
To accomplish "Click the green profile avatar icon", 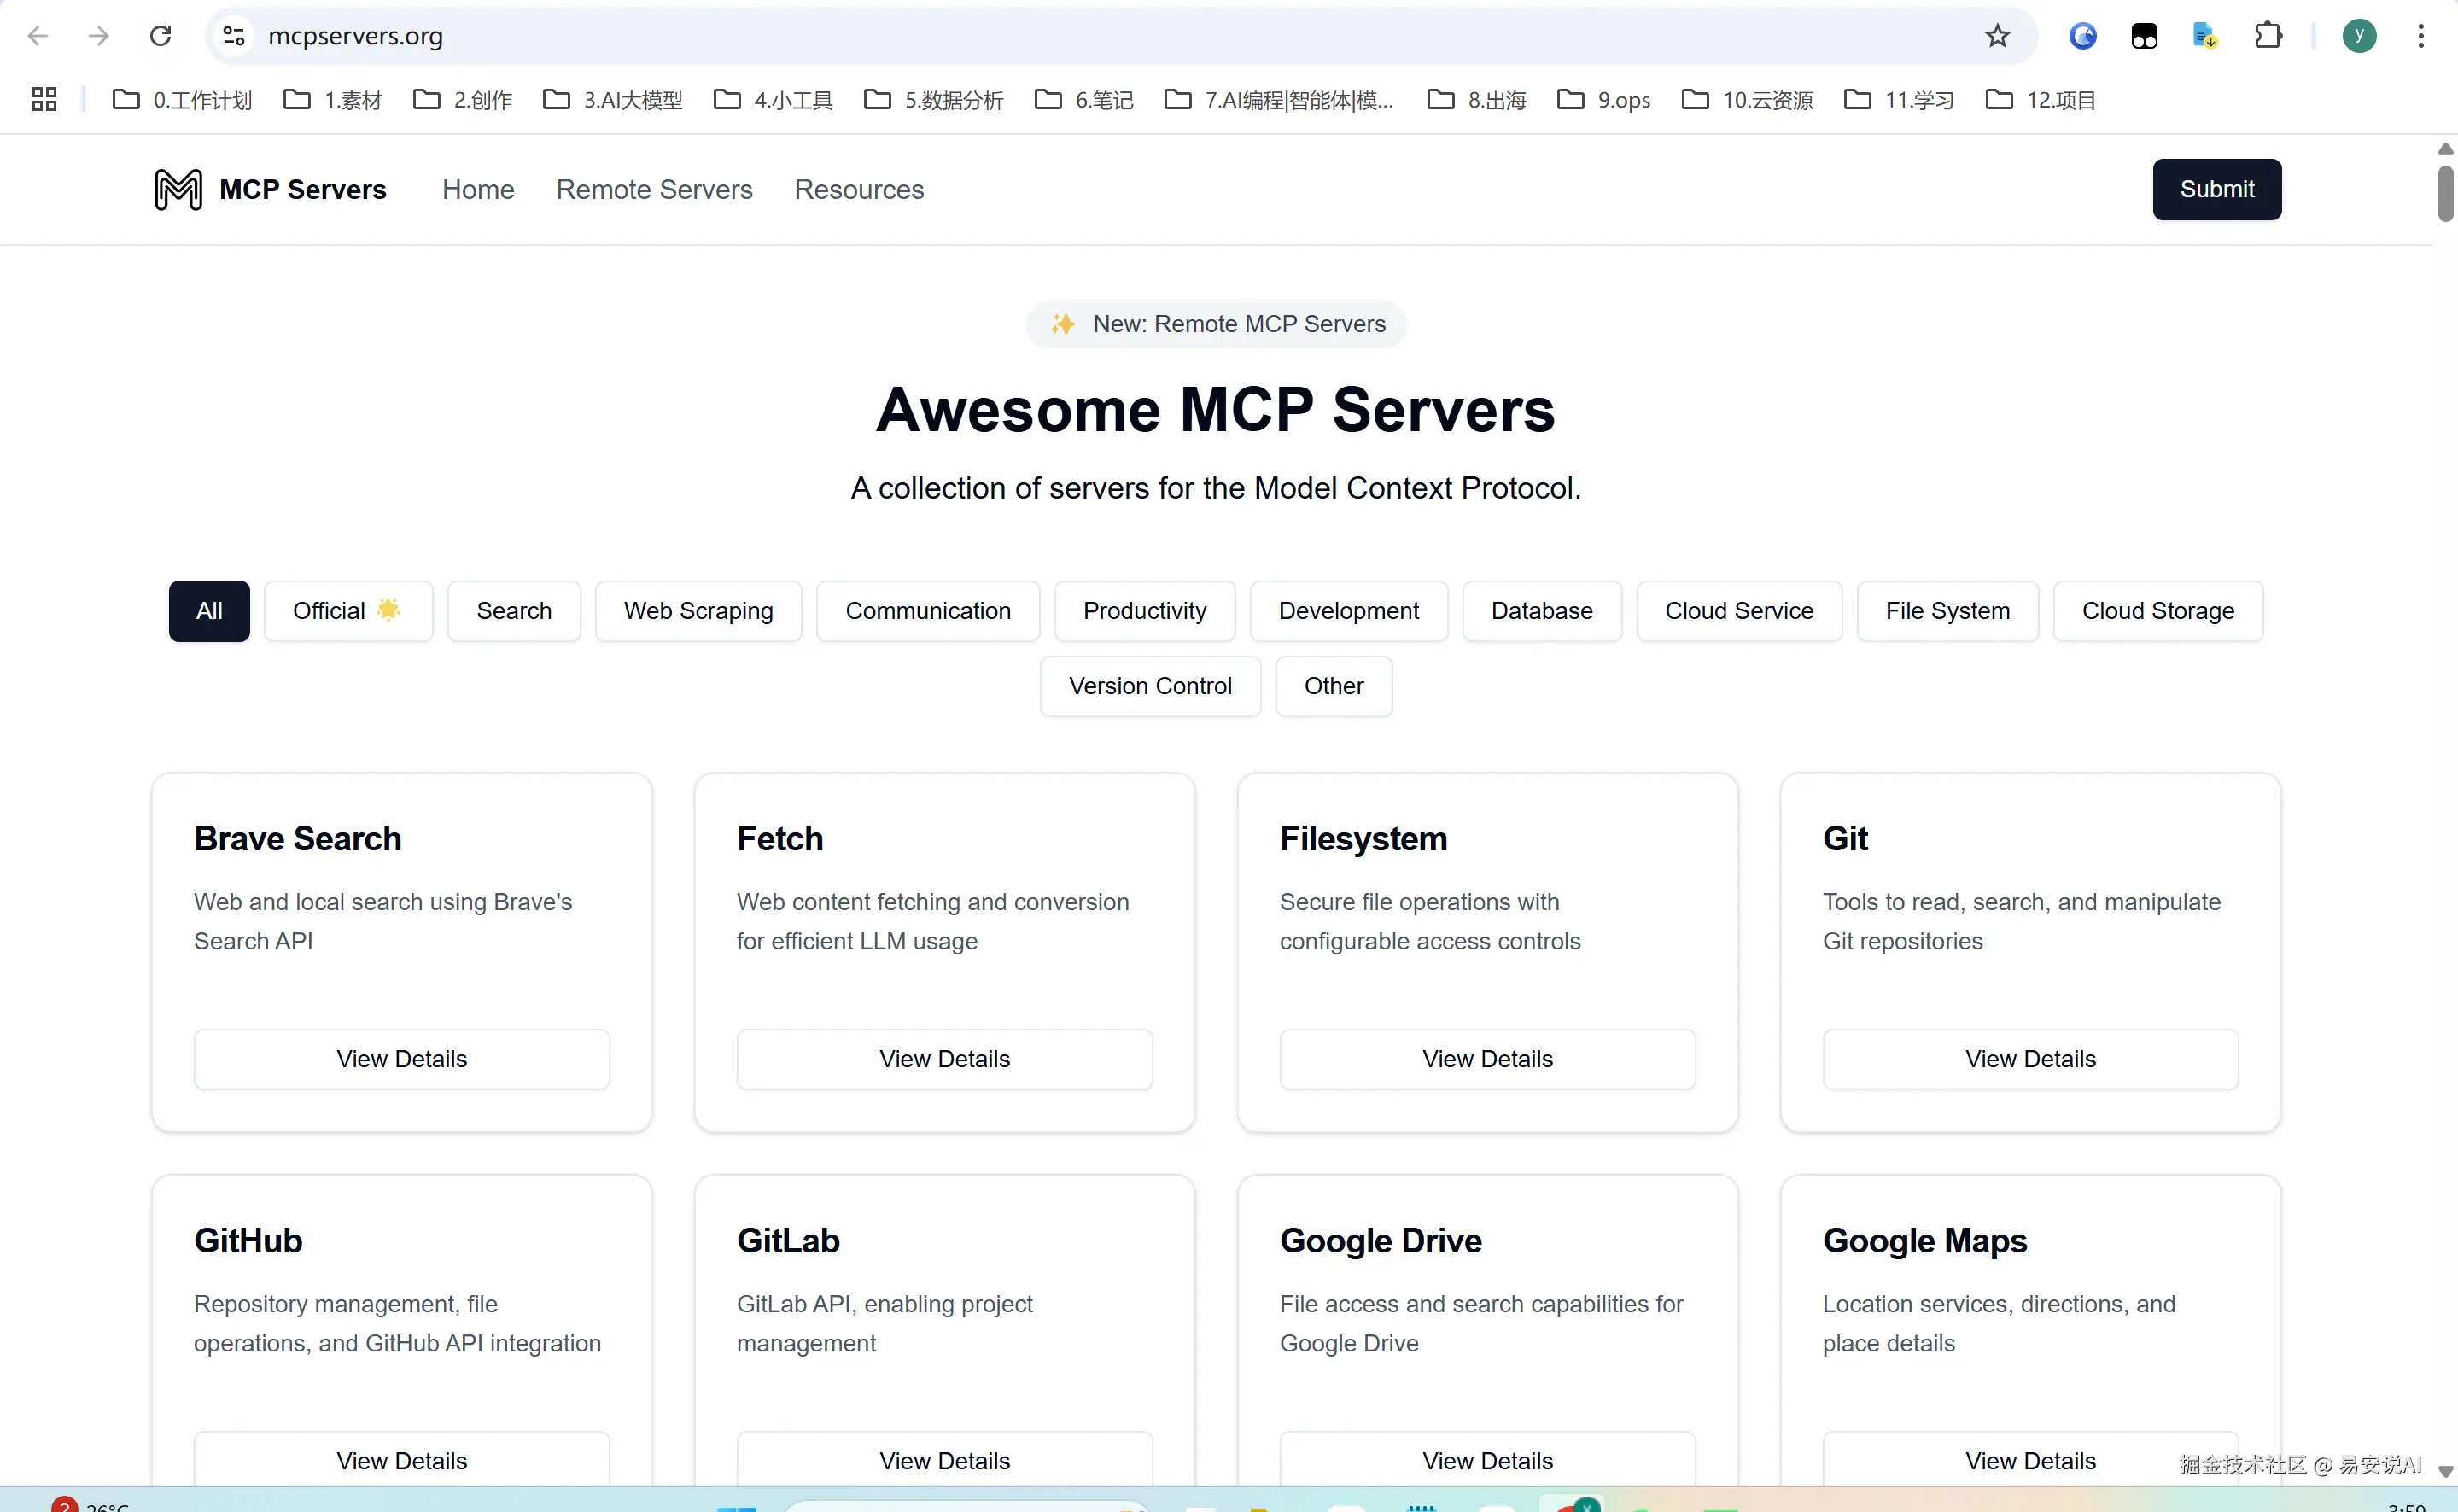I will pos(2358,36).
